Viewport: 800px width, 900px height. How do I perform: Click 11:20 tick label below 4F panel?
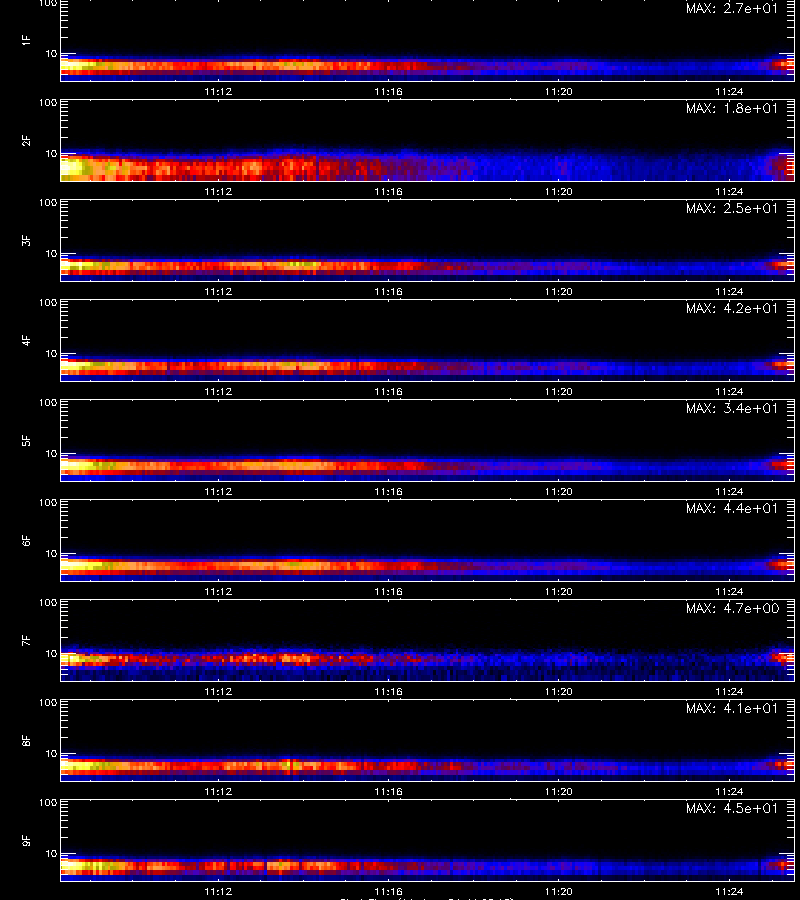(x=558, y=391)
